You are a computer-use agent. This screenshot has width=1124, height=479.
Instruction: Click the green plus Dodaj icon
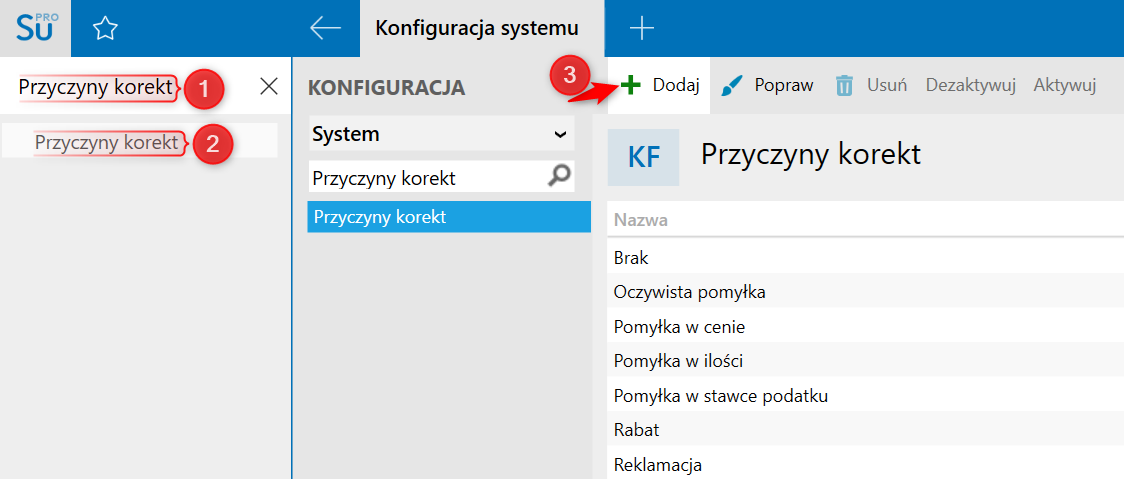tap(631, 86)
